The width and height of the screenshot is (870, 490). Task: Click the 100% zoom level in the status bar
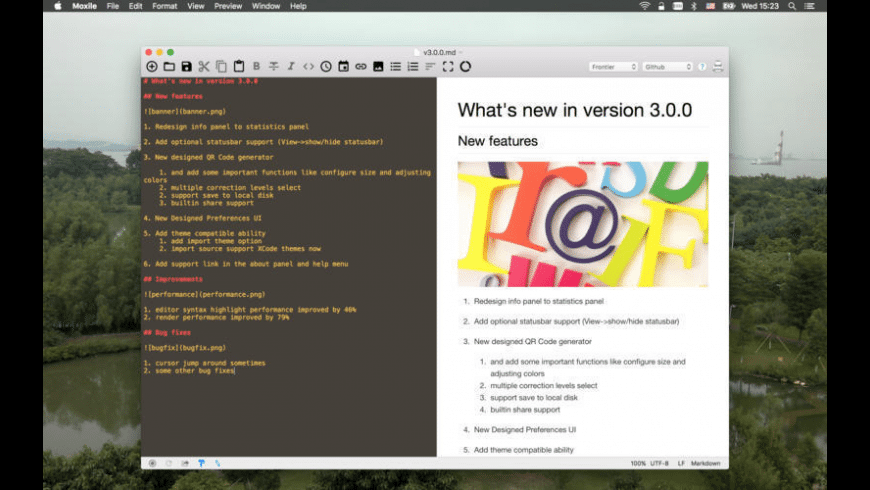pyautogui.click(x=638, y=463)
